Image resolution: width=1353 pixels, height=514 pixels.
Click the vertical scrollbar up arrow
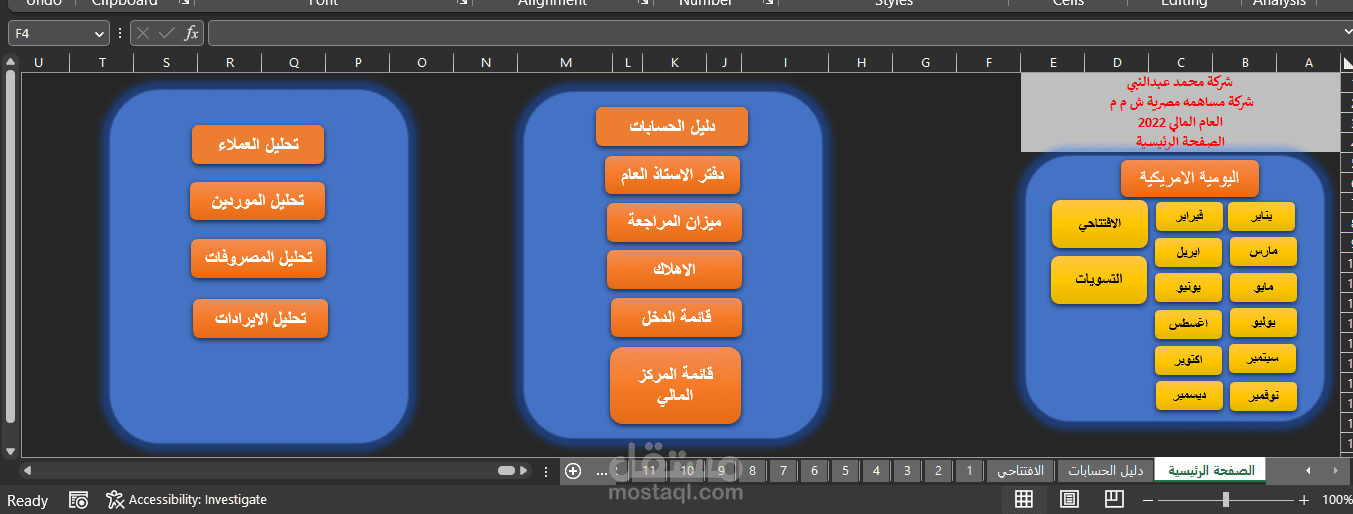10,63
